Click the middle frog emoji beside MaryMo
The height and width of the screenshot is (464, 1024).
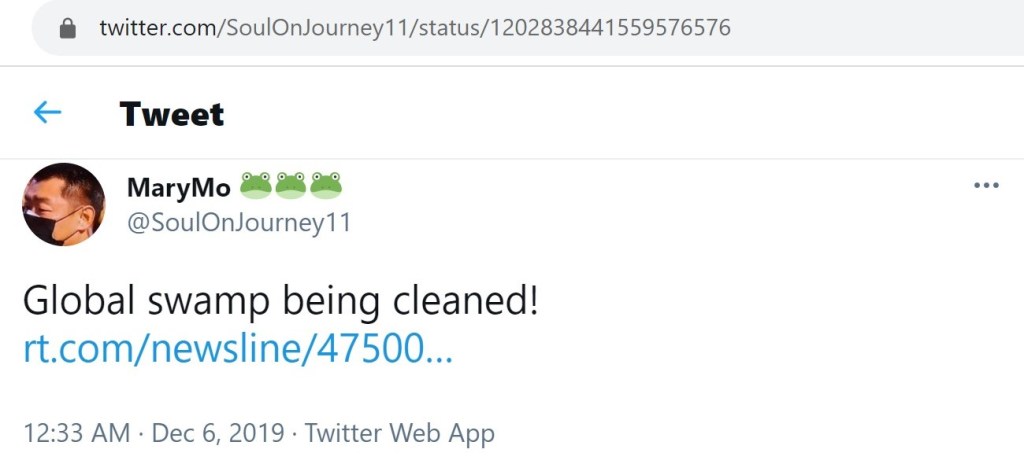(291, 185)
